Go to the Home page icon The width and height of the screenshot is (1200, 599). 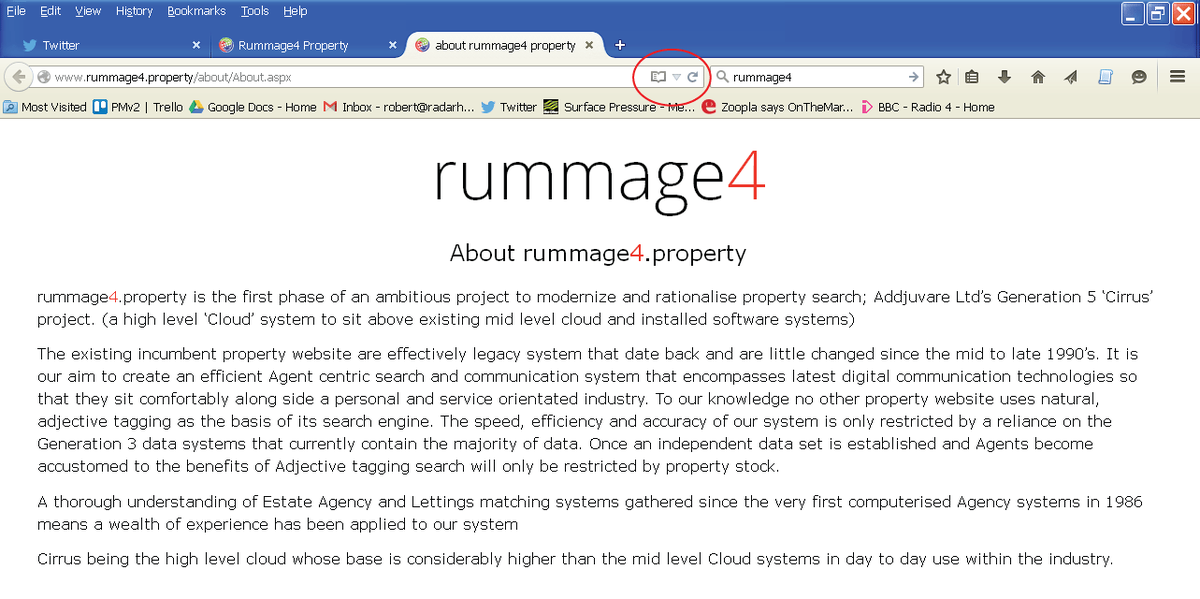(1038, 77)
